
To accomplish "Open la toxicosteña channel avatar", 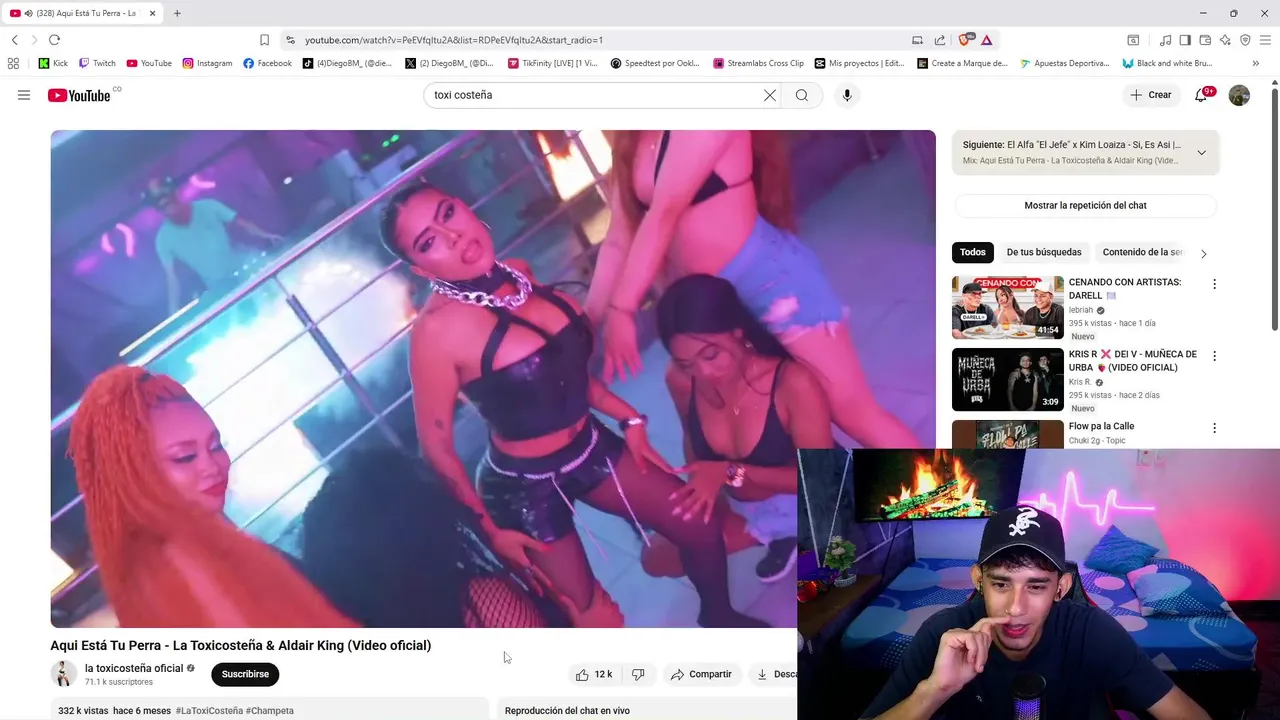I will click(64, 674).
